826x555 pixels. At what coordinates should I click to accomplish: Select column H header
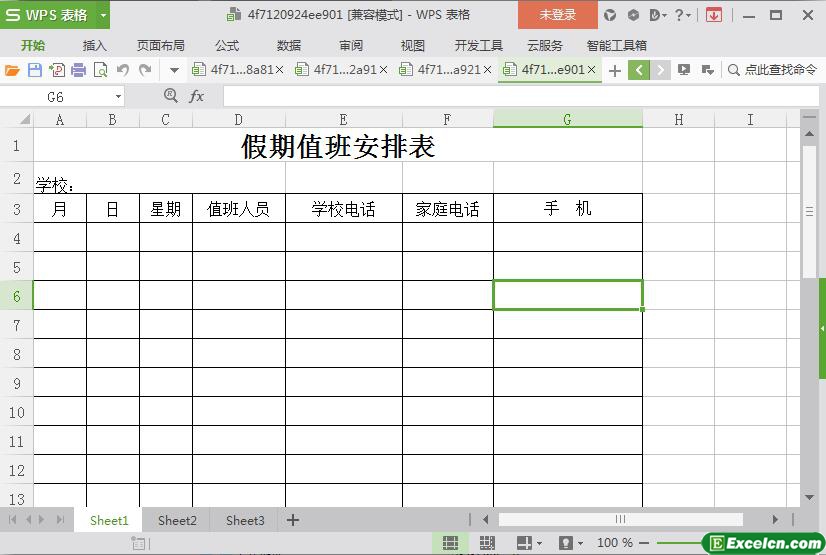coord(678,120)
